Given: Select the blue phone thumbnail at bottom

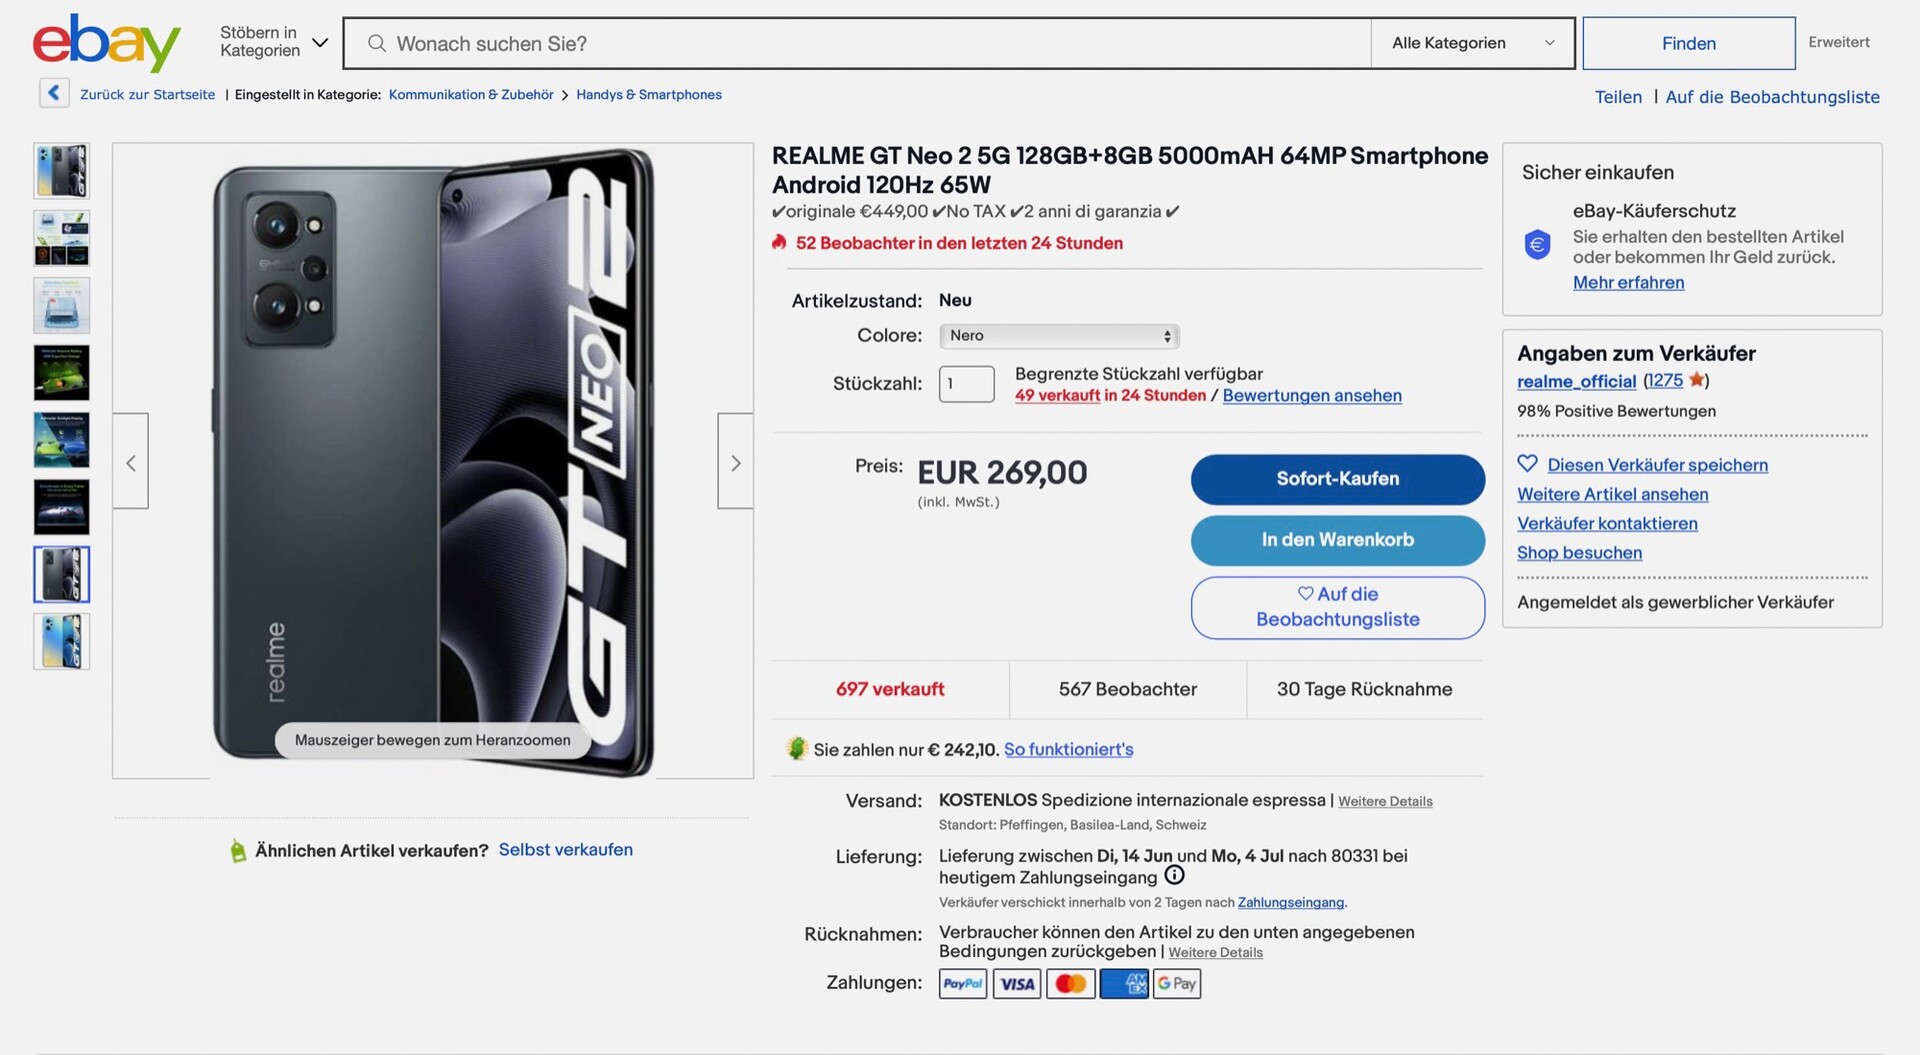Looking at the screenshot, I should 62,641.
